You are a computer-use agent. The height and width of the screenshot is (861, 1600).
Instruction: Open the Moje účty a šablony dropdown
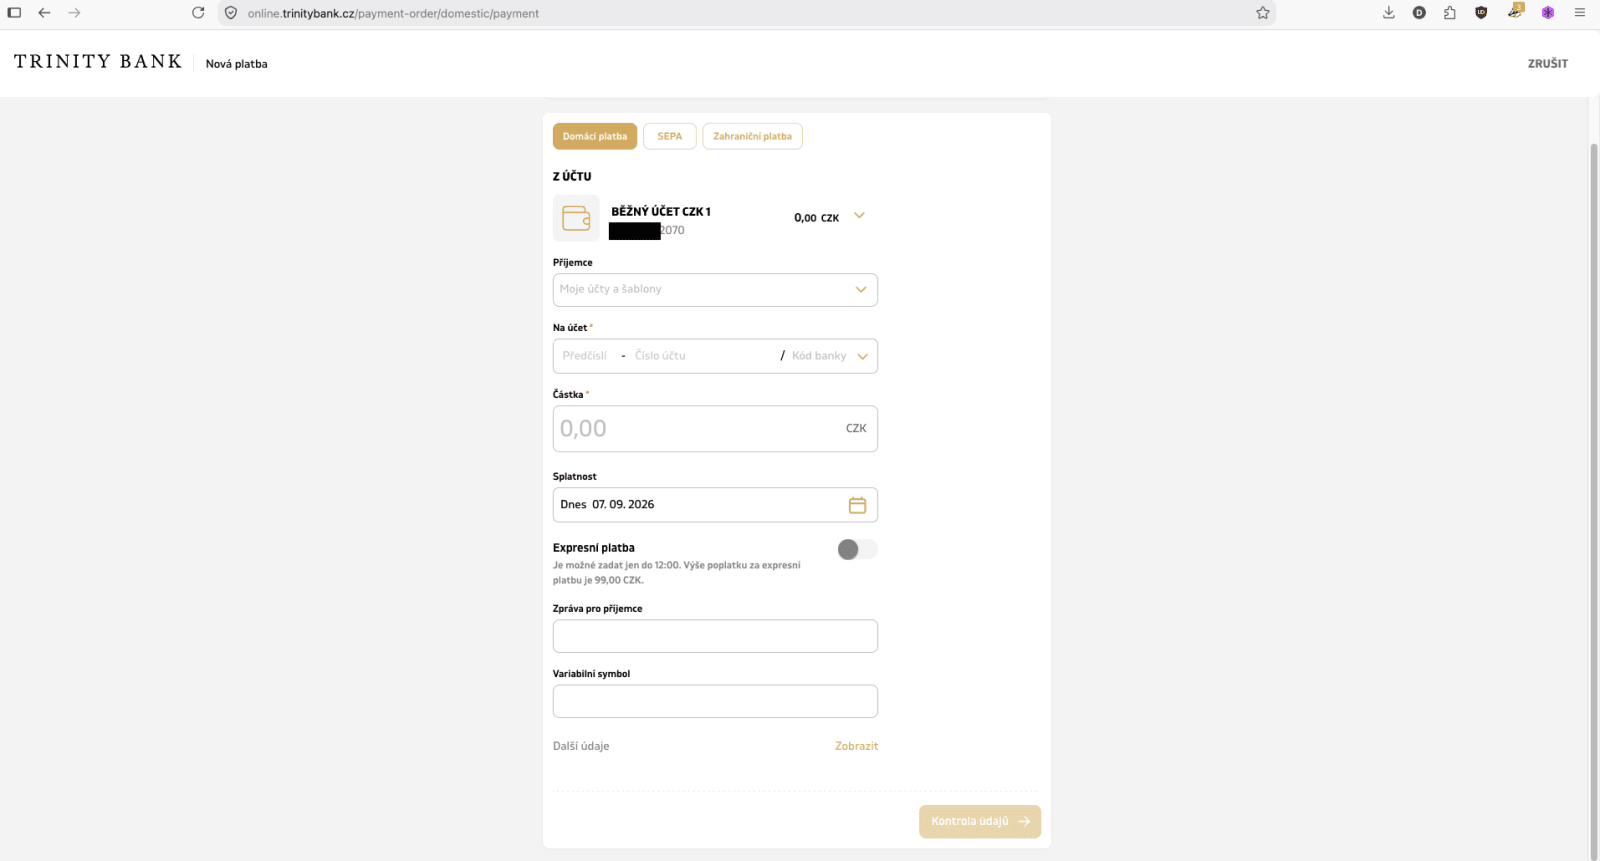pyautogui.click(x=715, y=290)
